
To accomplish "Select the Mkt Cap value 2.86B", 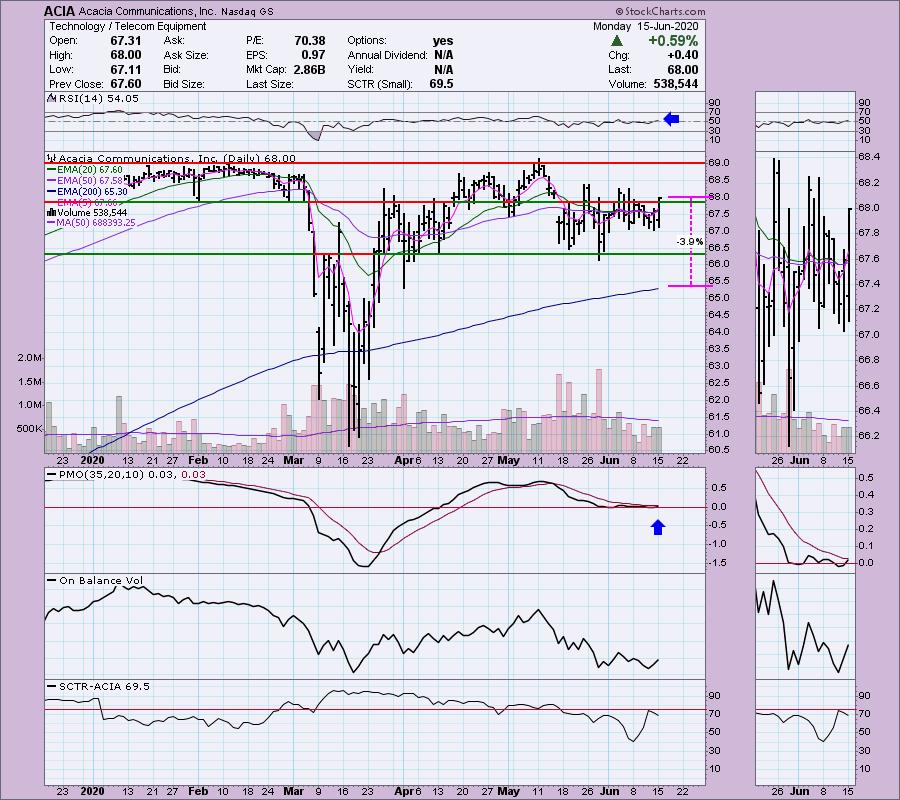I will click(307, 69).
